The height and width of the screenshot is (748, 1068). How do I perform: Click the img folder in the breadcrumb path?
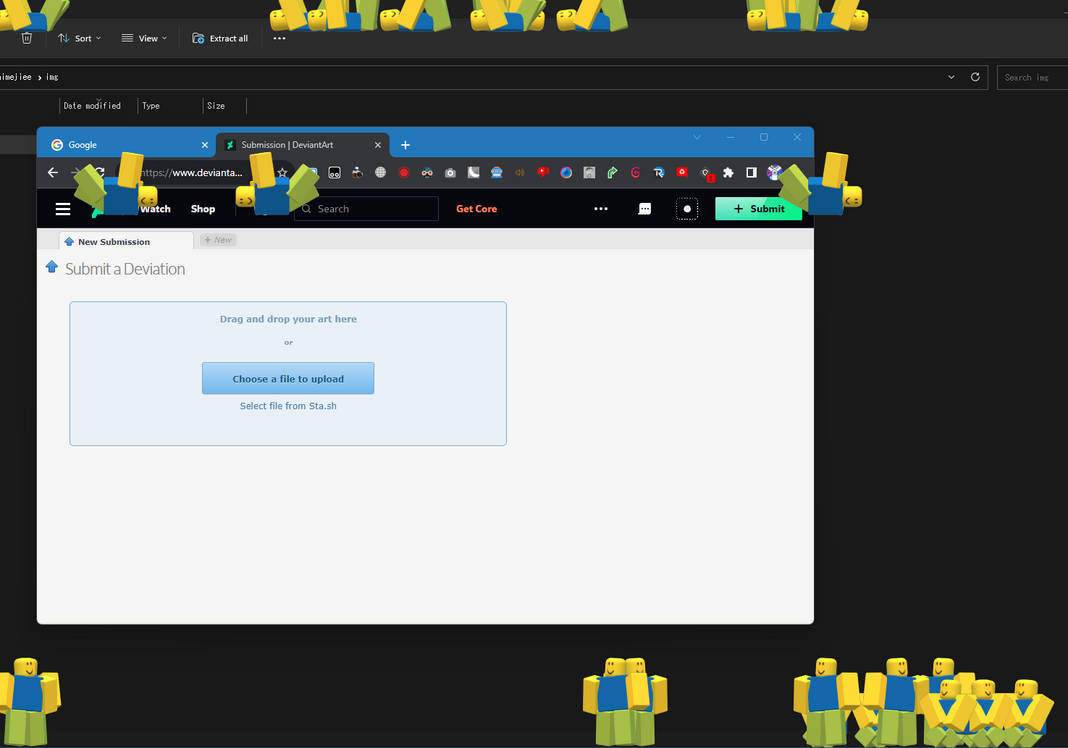click(52, 77)
